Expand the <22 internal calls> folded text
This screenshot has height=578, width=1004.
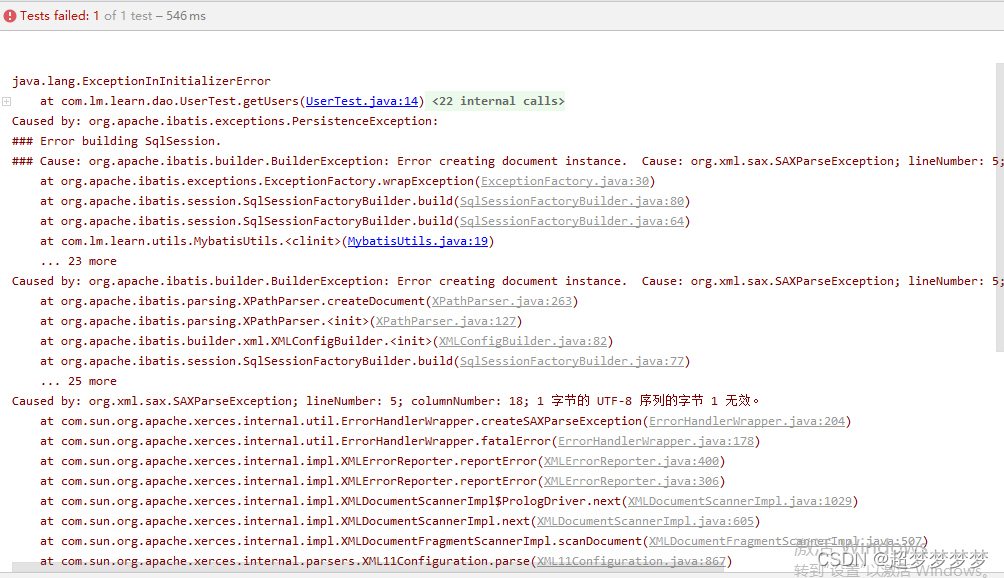498,101
